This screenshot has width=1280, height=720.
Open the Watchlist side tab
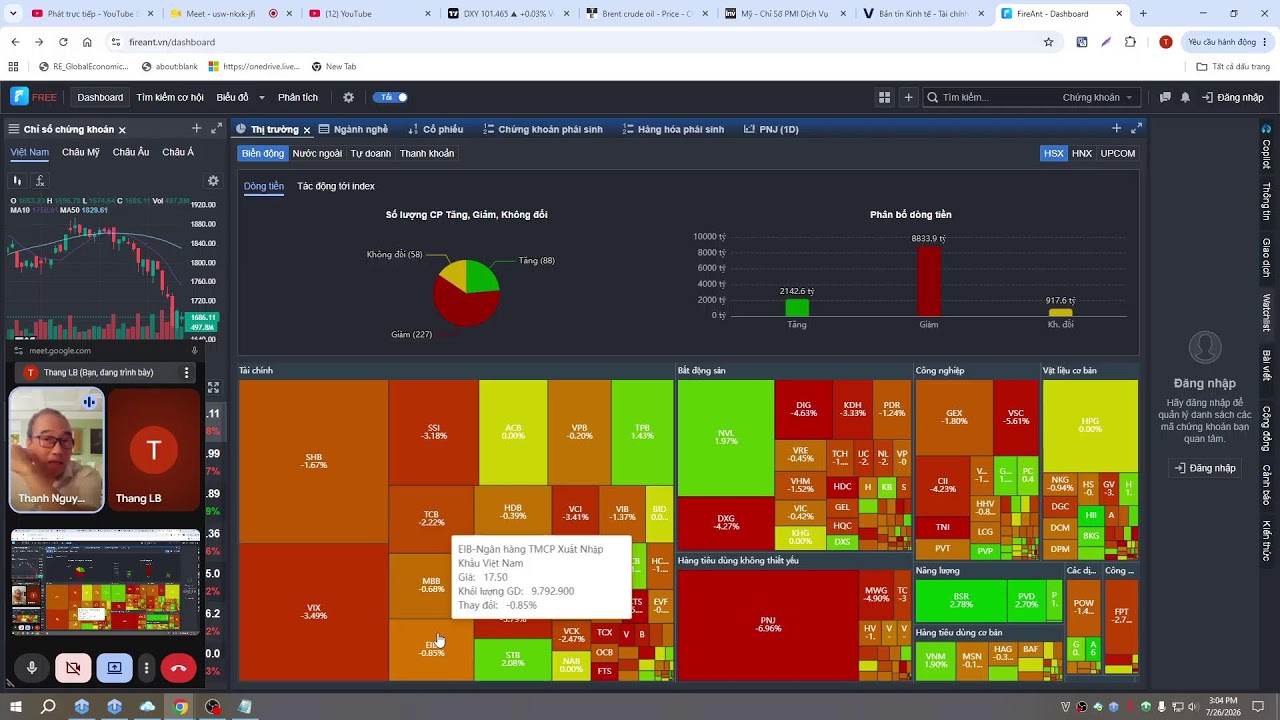click(x=1266, y=312)
